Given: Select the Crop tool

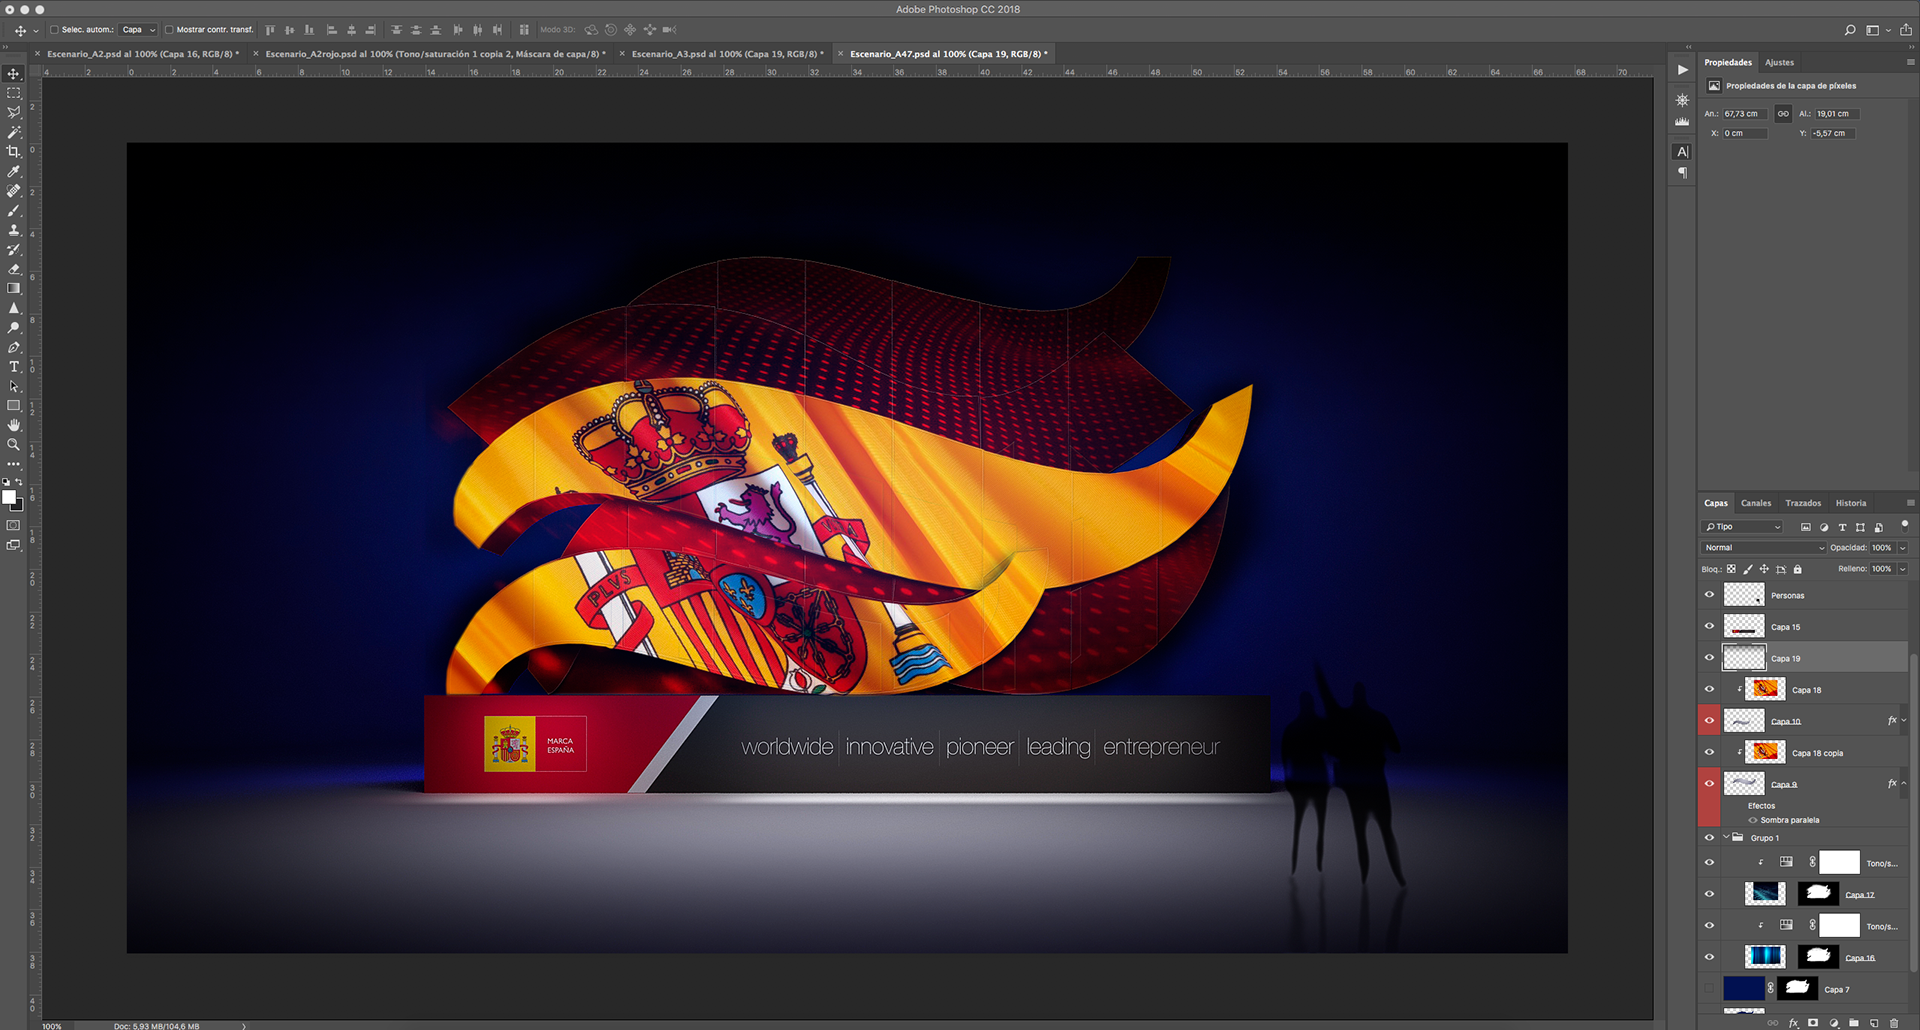Looking at the screenshot, I should pyautogui.click(x=14, y=152).
